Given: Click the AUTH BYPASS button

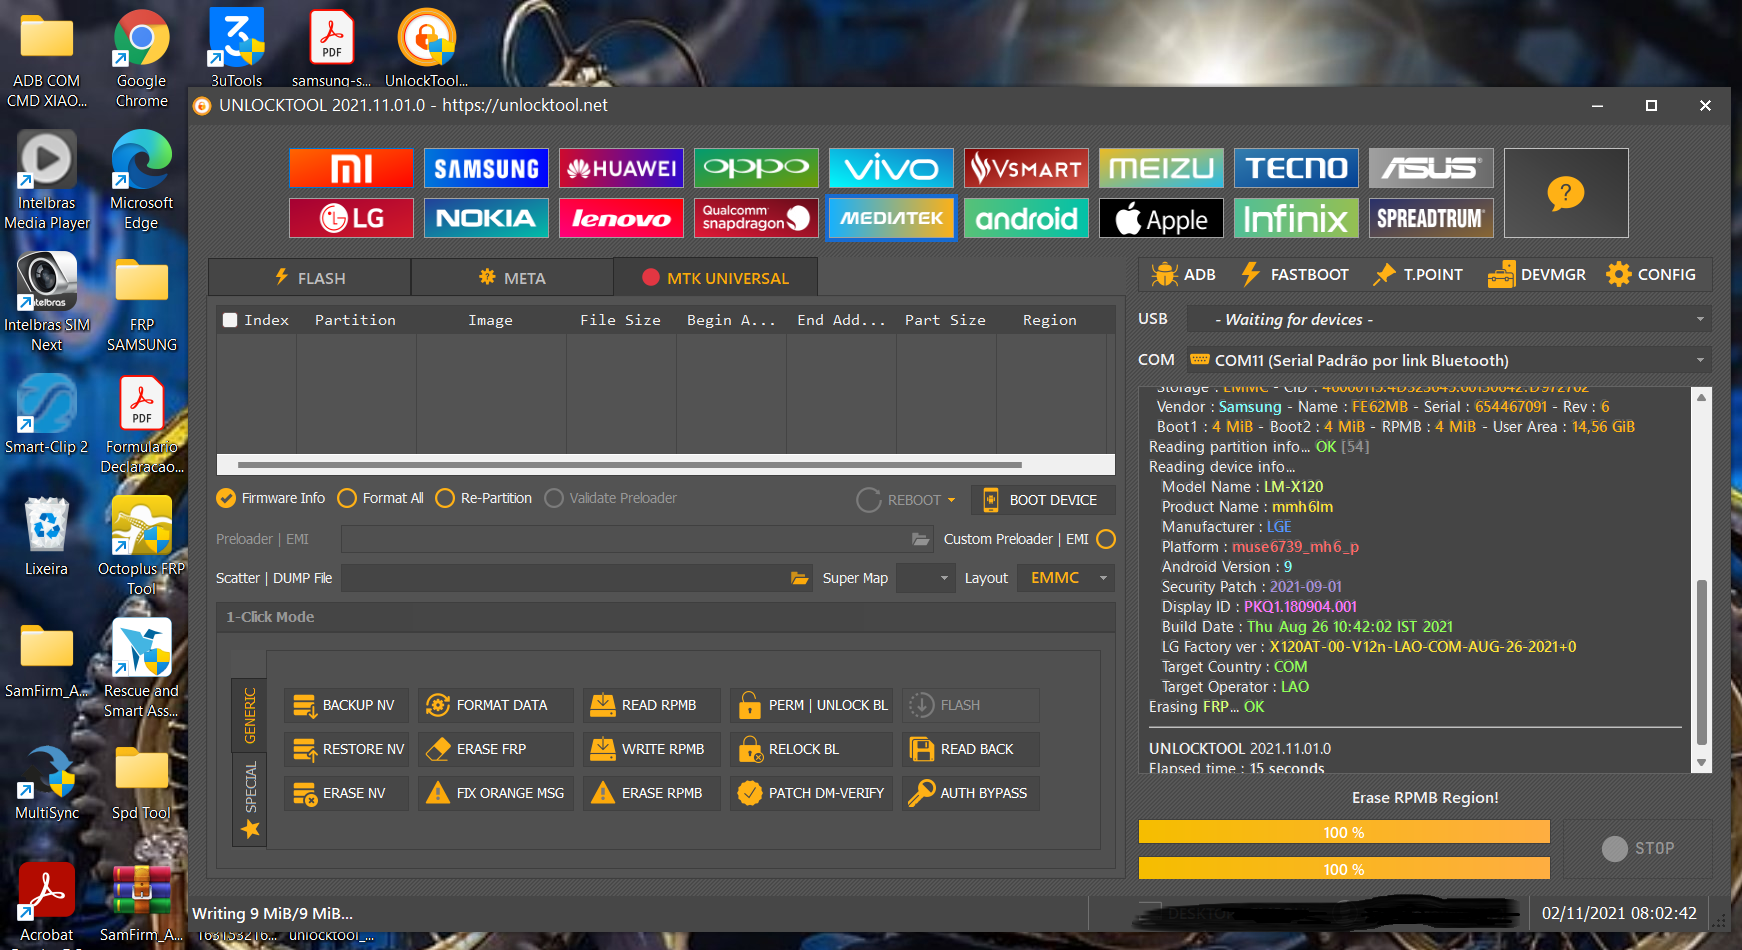Looking at the screenshot, I should [x=971, y=793].
